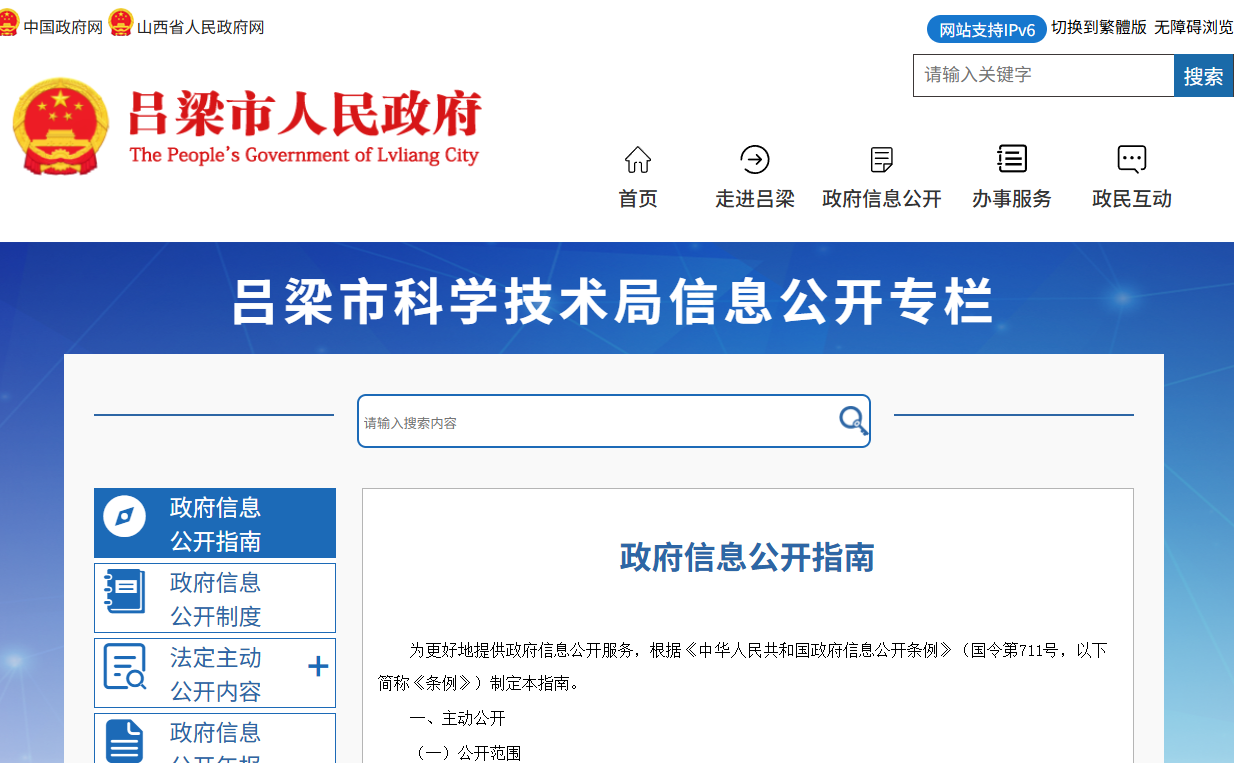This screenshot has width=1234, height=763.
Task: Click the file icon beside the 政府信息公开年报 sidebar item
Action: 125,741
